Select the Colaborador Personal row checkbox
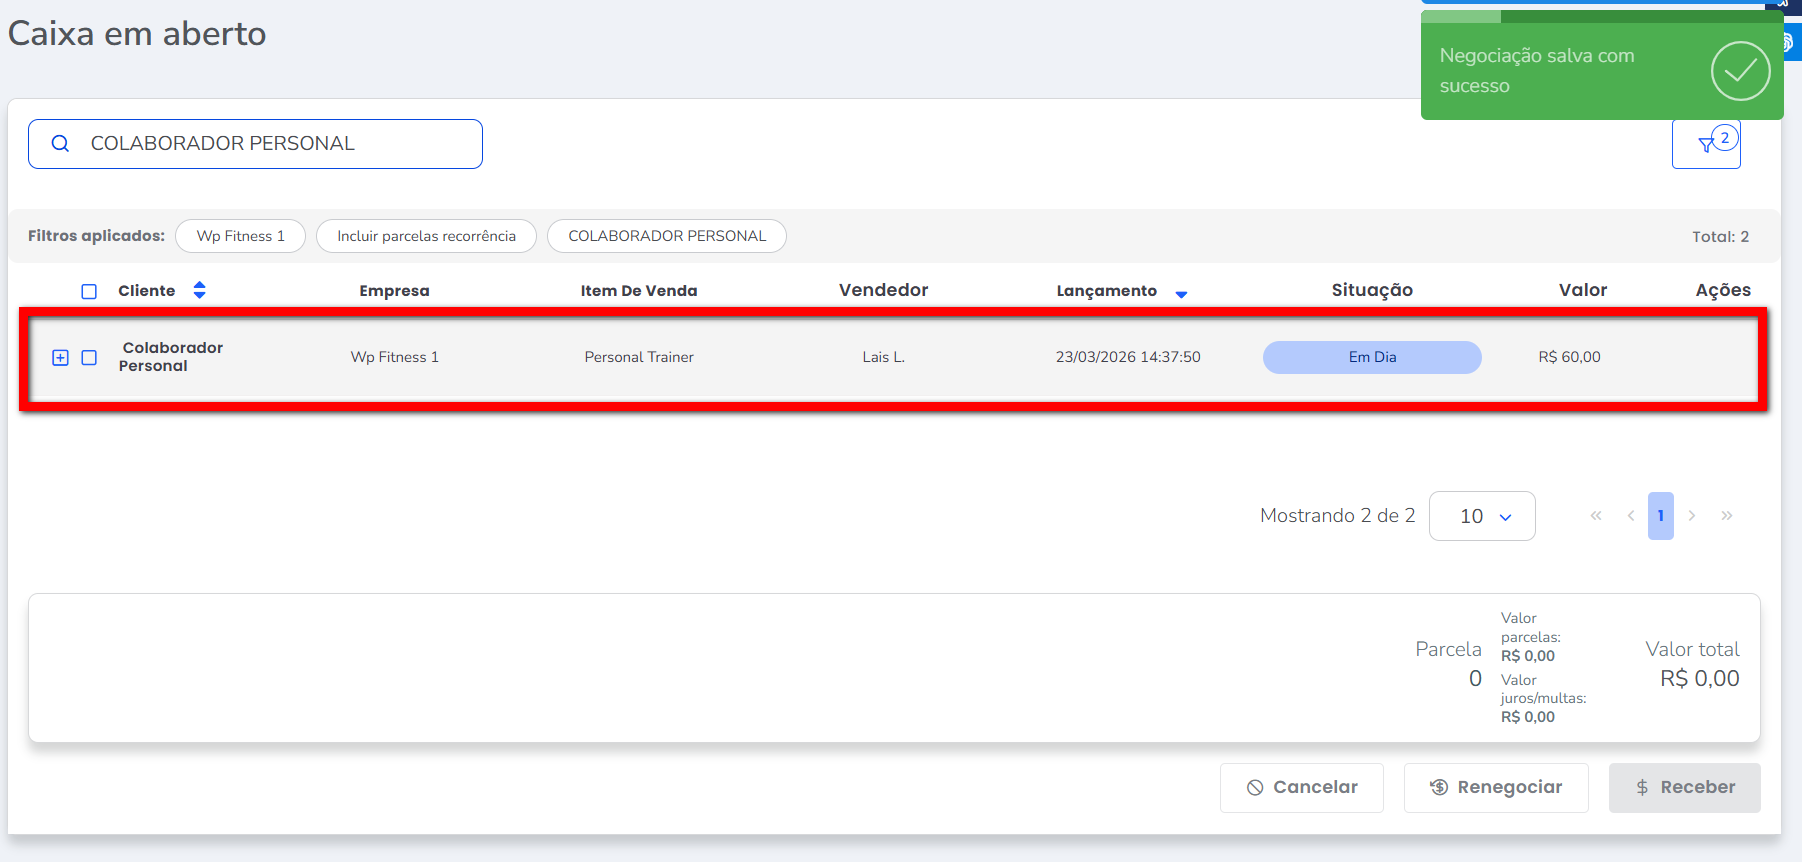The image size is (1802, 862). pyautogui.click(x=89, y=358)
